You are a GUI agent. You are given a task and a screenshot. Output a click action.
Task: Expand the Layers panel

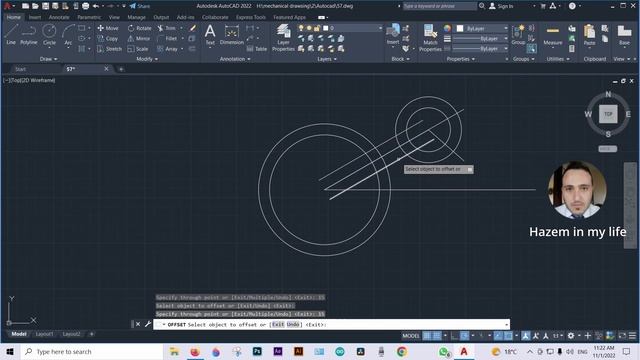(x=327, y=59)
